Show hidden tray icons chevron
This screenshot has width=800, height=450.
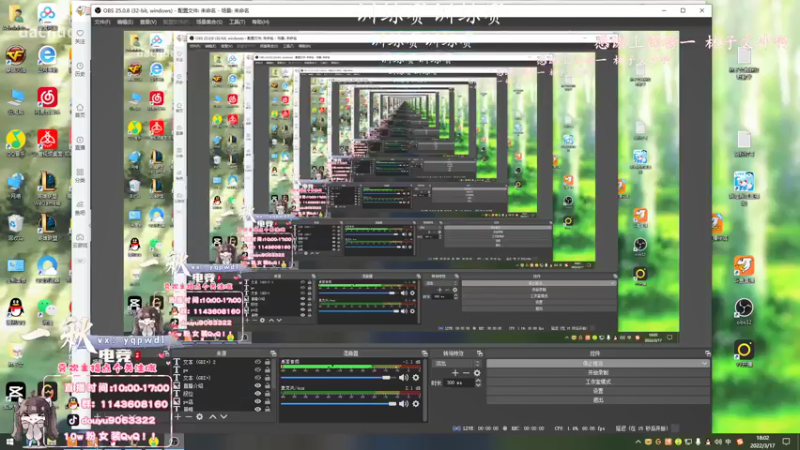pyautogui.click(x=638, y=442)
